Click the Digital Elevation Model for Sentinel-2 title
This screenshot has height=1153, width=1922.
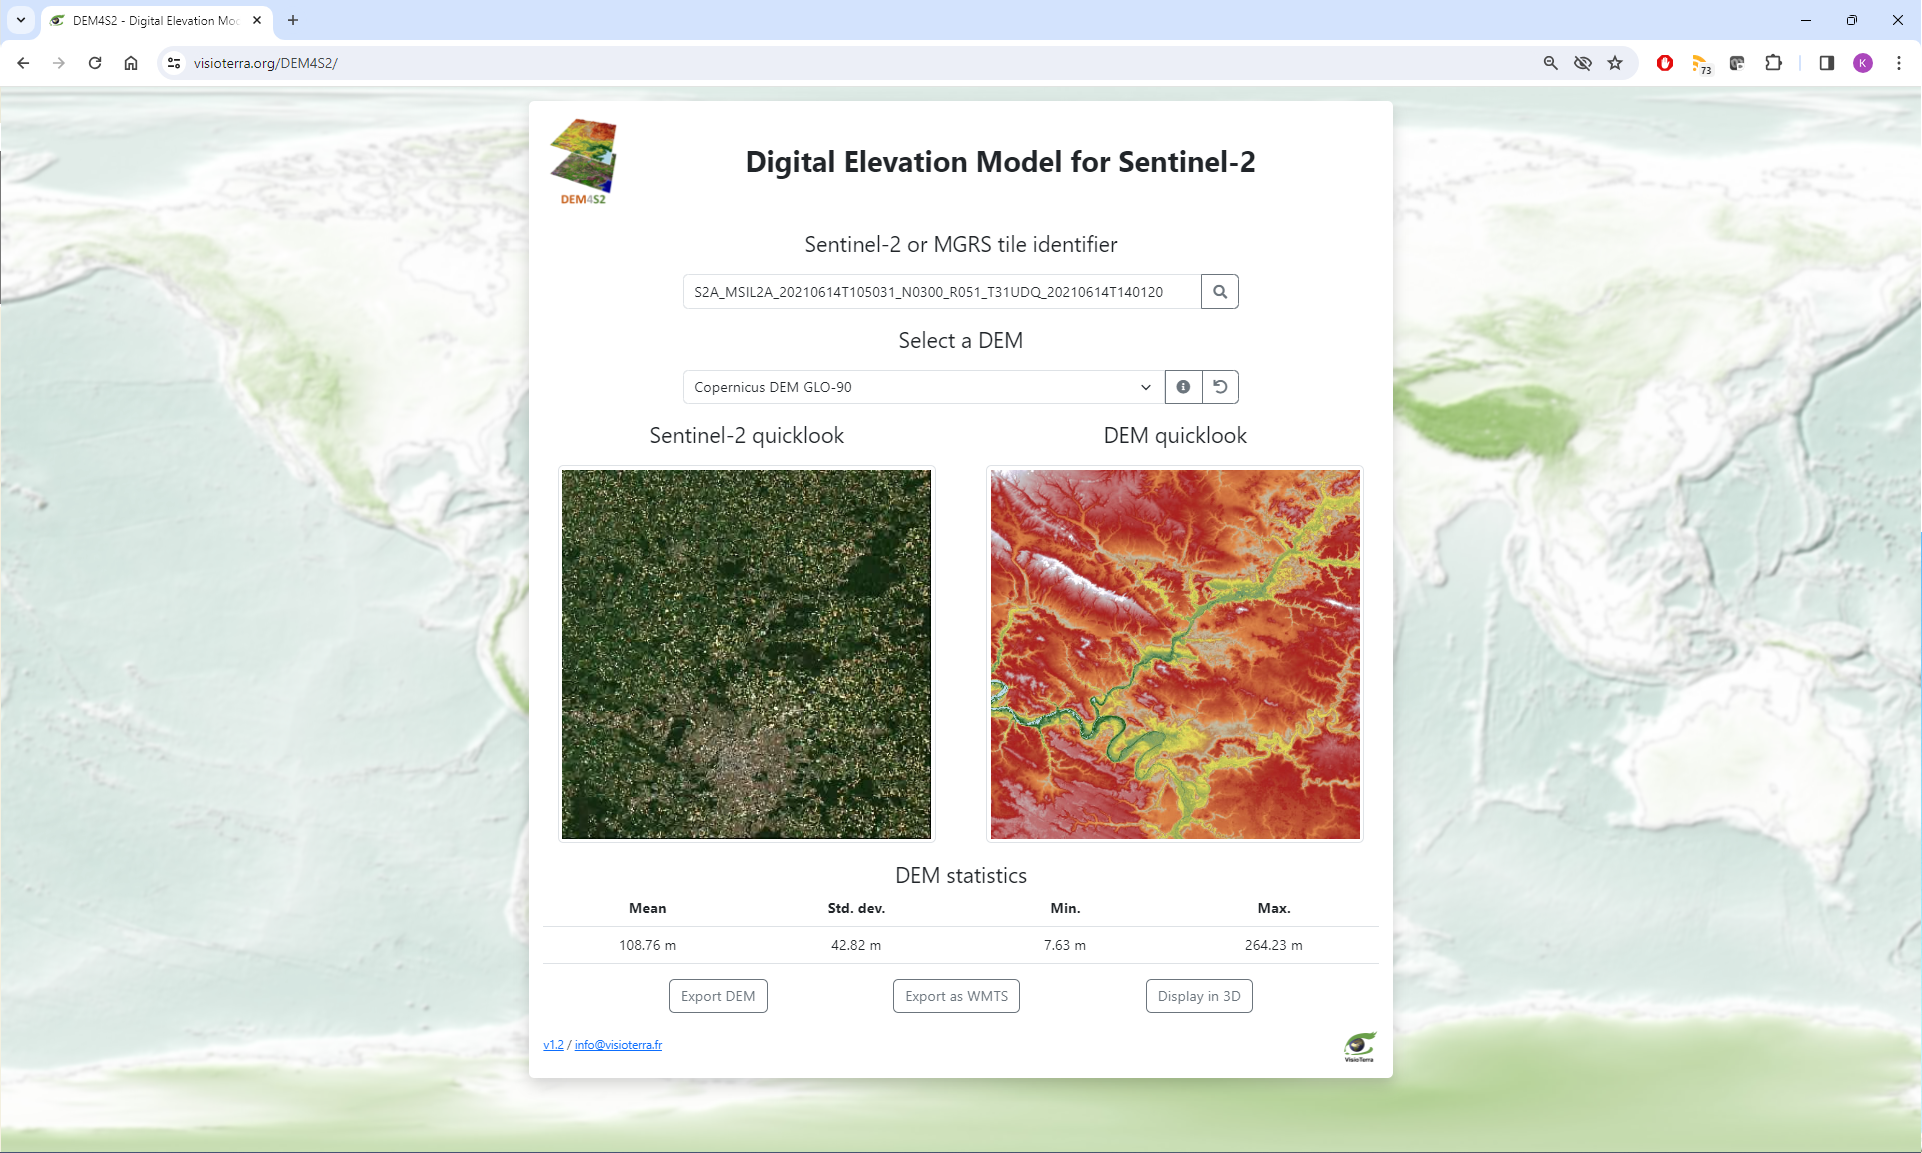tap(1000, 162)
